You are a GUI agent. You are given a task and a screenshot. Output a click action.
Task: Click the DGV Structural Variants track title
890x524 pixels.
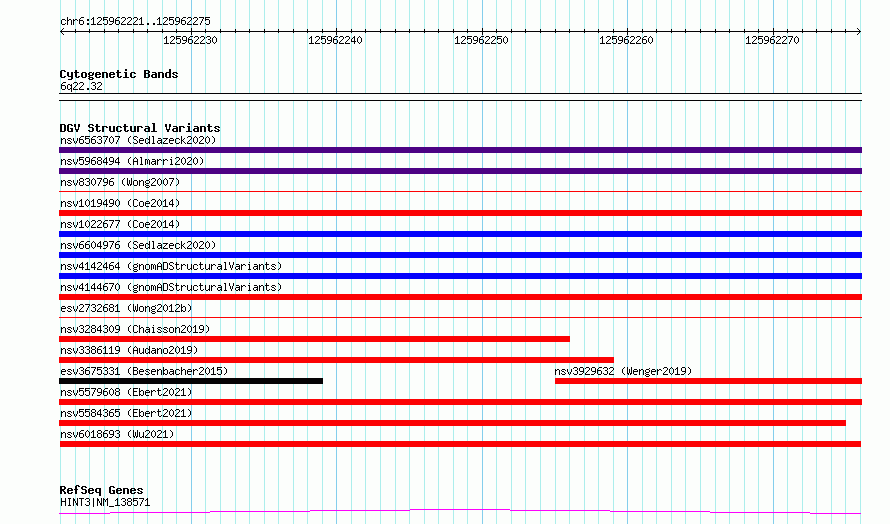click(140, 128)
